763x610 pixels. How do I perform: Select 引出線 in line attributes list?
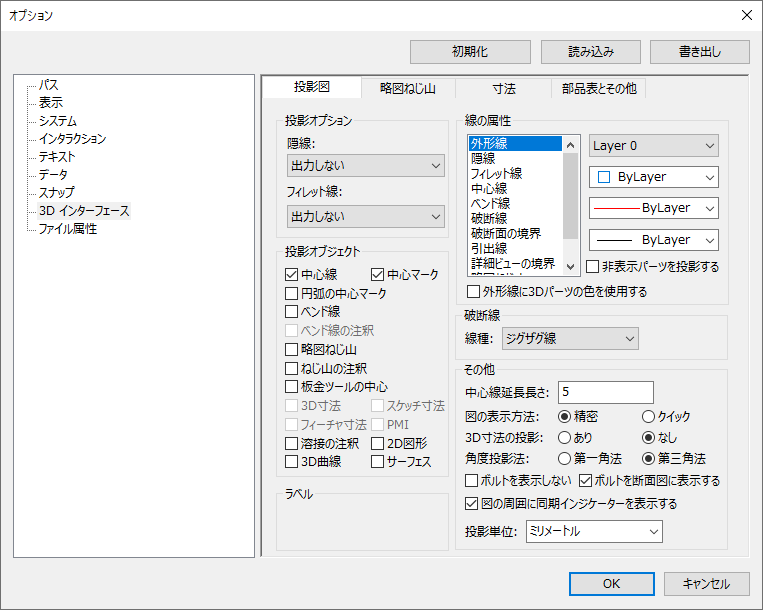pos(515,249)
